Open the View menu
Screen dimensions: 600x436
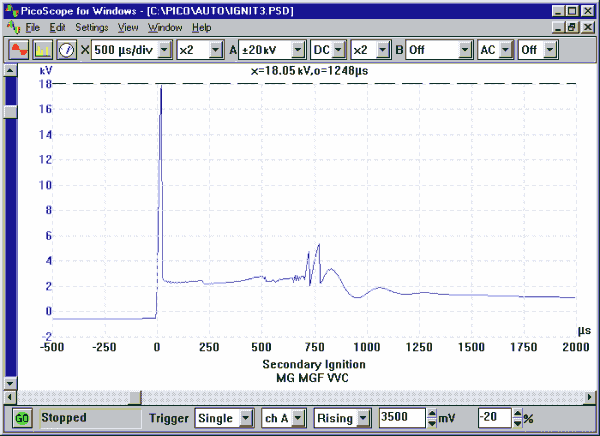click(128, 27)
